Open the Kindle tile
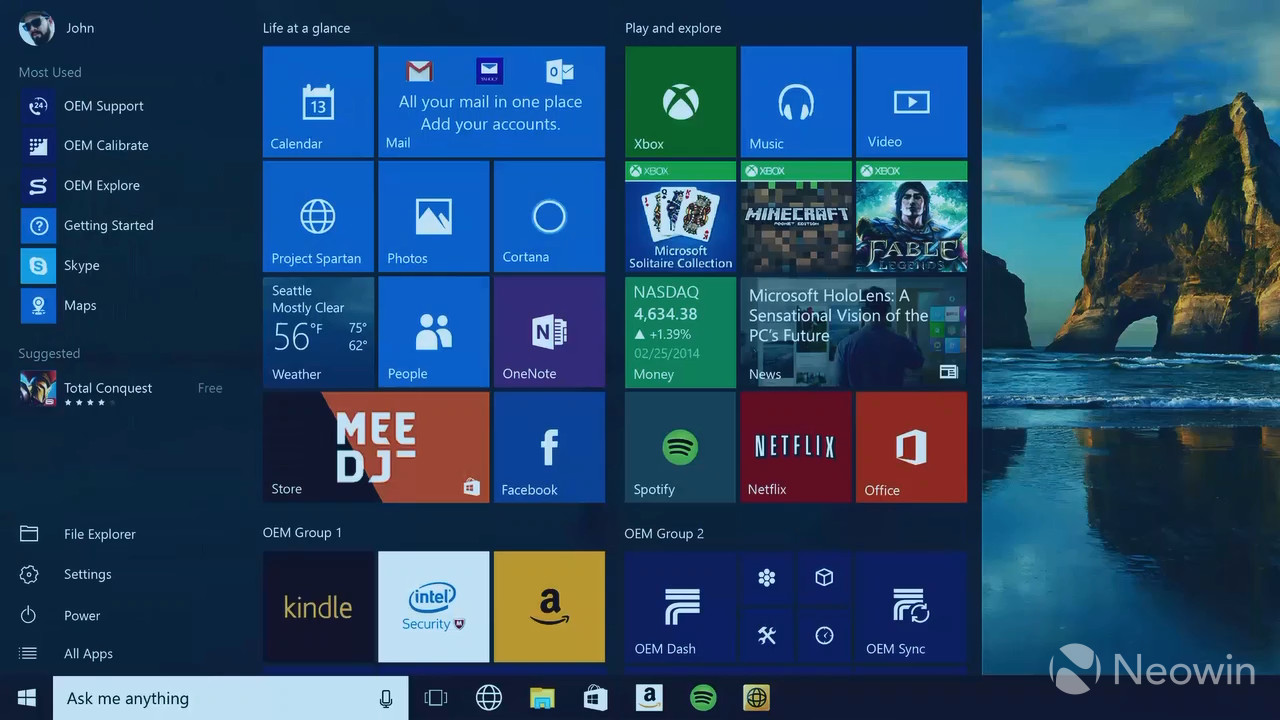1280x720 pixels. click(x=318, y=606)
